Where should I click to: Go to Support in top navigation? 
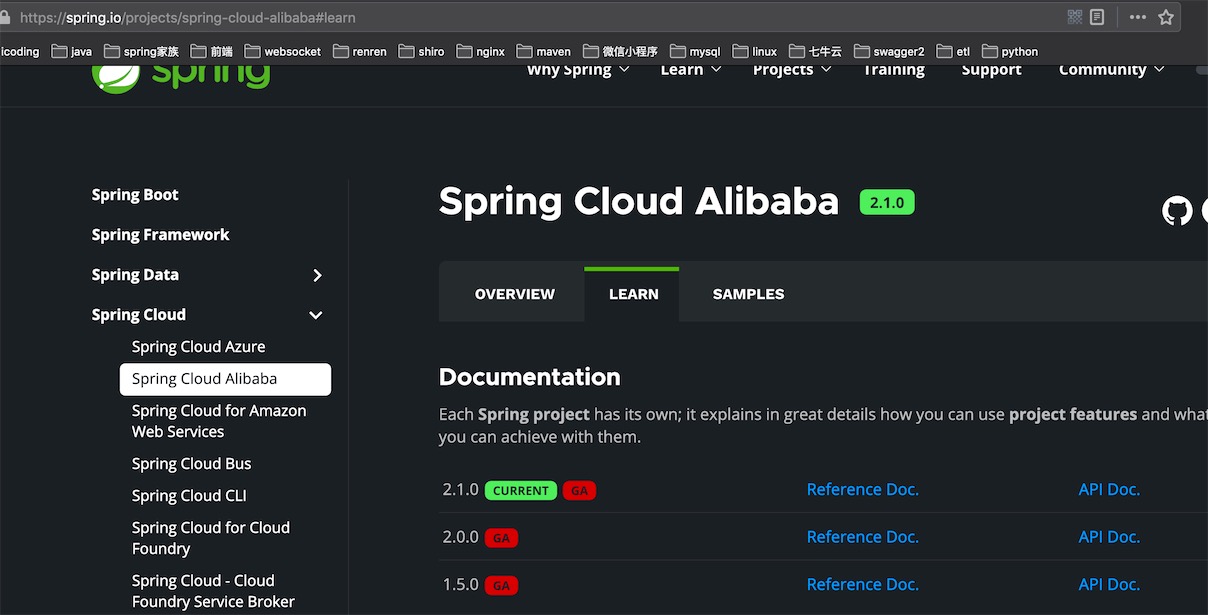(x=991, y=70)
